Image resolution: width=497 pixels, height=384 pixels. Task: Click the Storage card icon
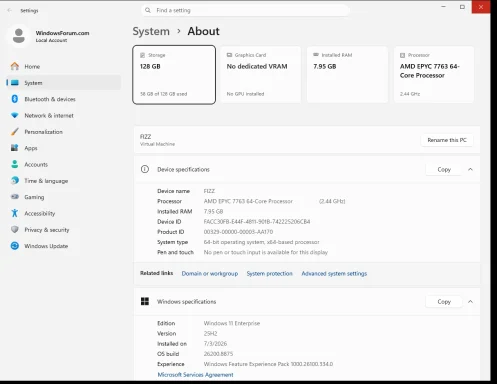click(x=143, y=55)
